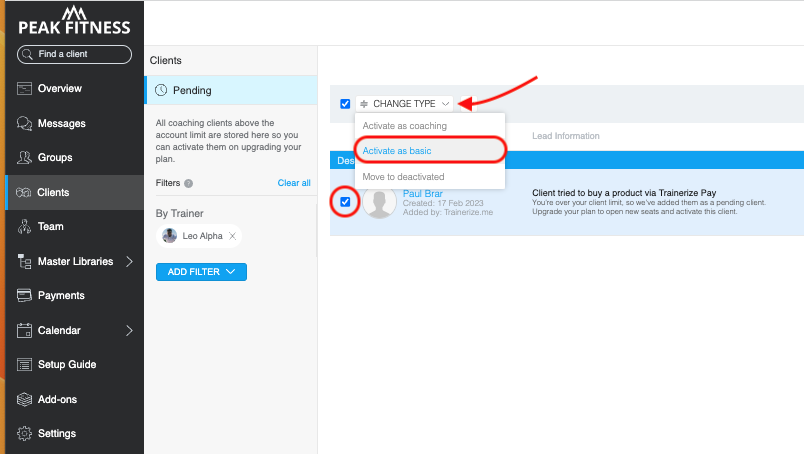Open Payments card icon in sidebar

click(25, 296)
